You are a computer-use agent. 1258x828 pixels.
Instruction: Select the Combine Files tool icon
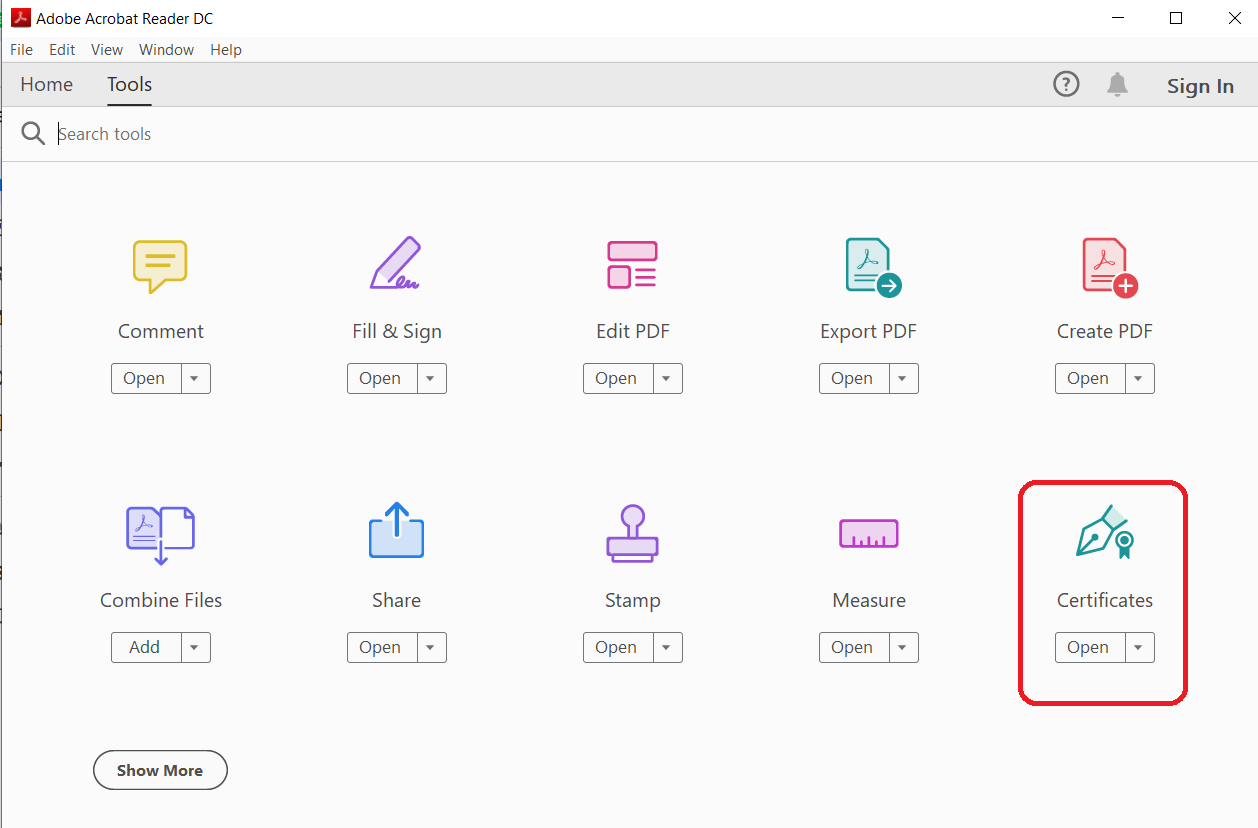[160, 535]
